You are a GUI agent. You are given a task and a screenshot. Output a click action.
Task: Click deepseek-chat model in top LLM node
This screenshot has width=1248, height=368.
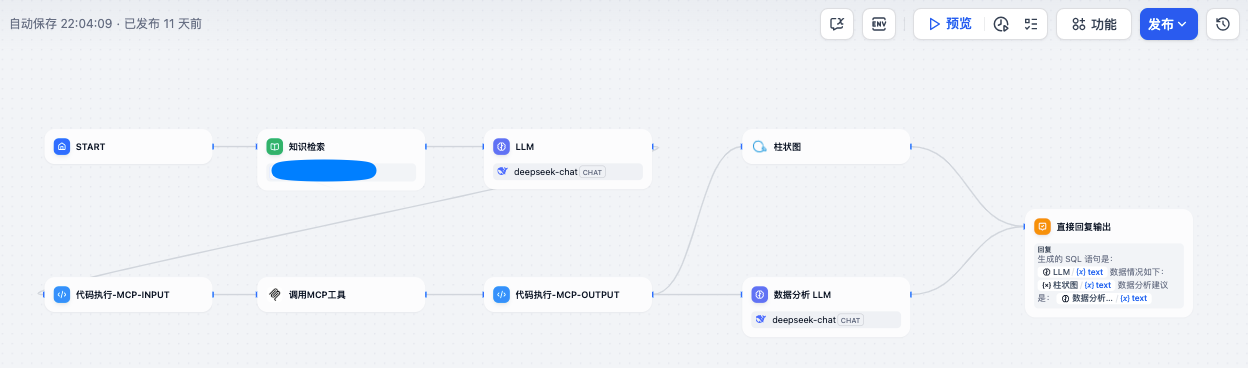pyautogui.click(x=545, y=172)
